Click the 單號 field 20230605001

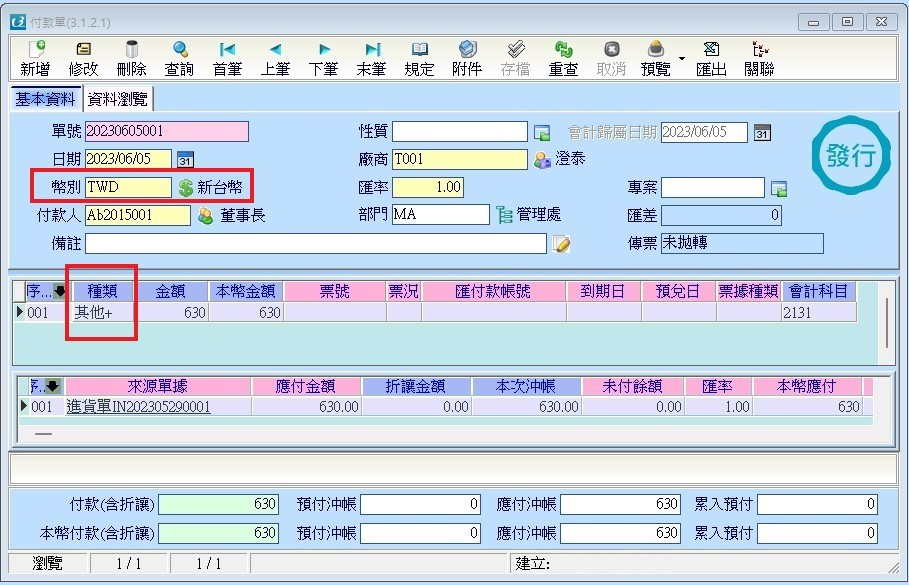[167, 131]
